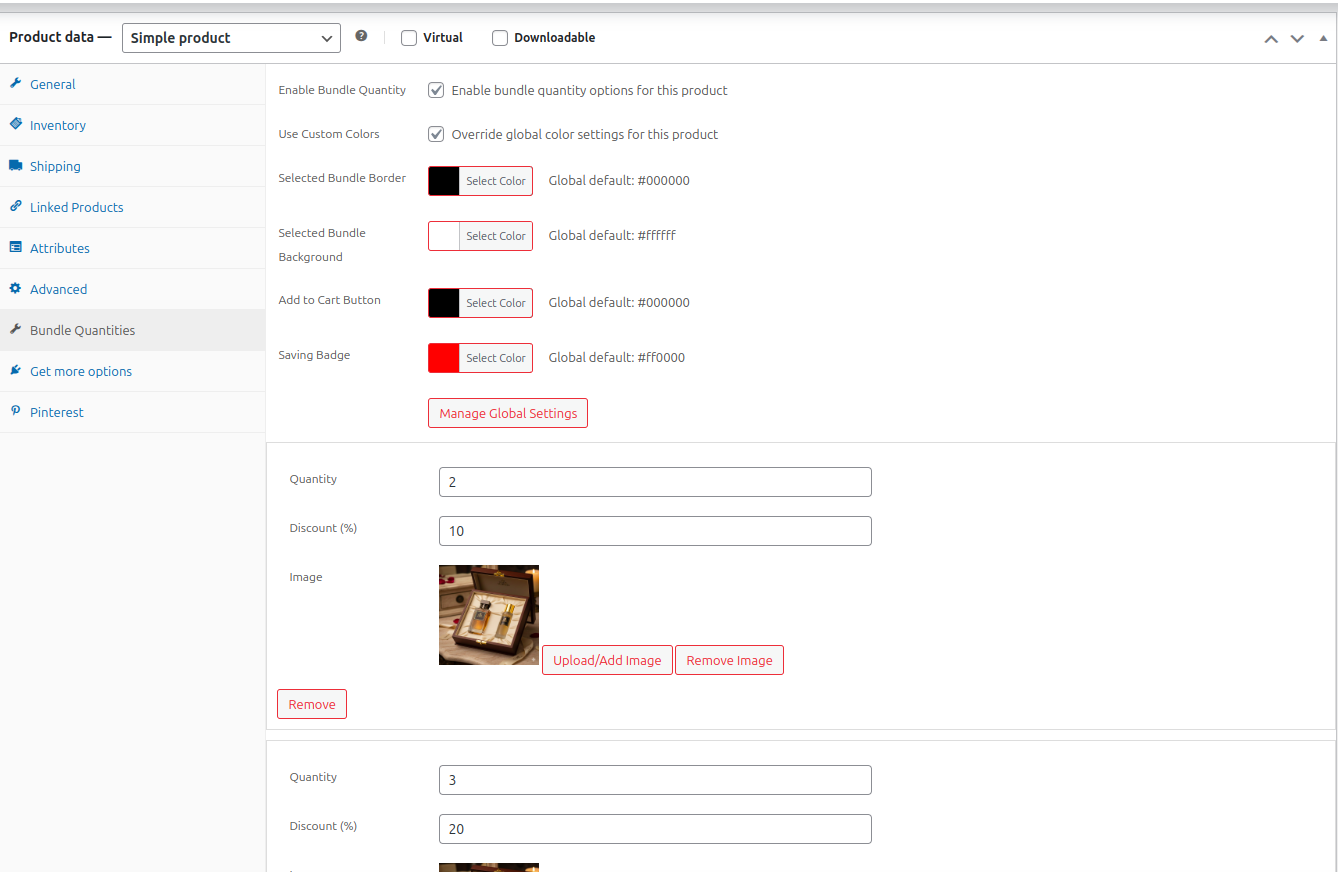Open the red Saving Badge color swatch
Viewport: 1338px width, 872px height.
[444, 358]
